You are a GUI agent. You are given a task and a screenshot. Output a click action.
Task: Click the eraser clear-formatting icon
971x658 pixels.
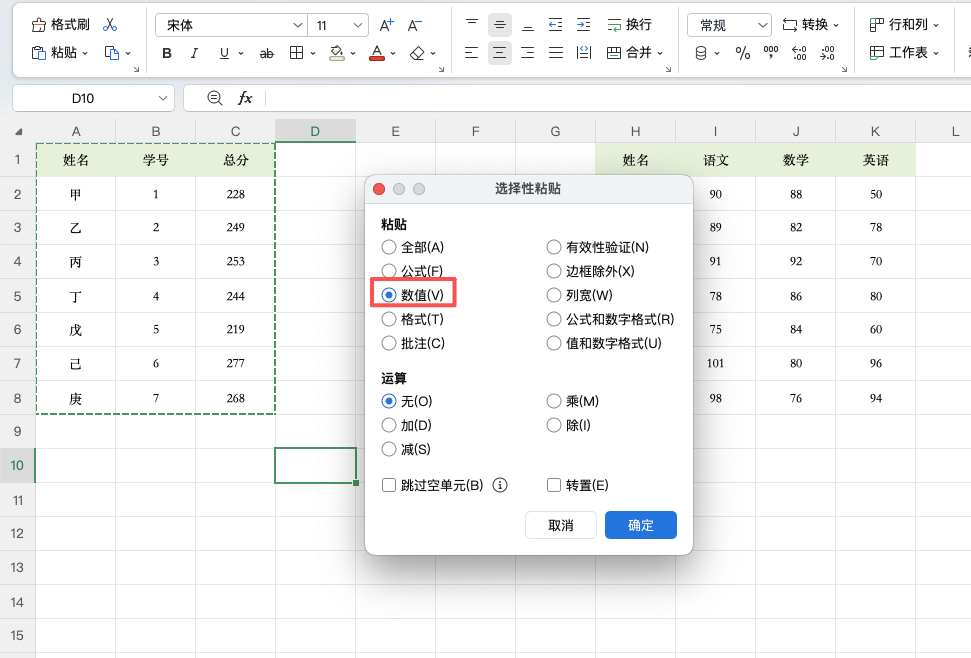pos(417,53)
